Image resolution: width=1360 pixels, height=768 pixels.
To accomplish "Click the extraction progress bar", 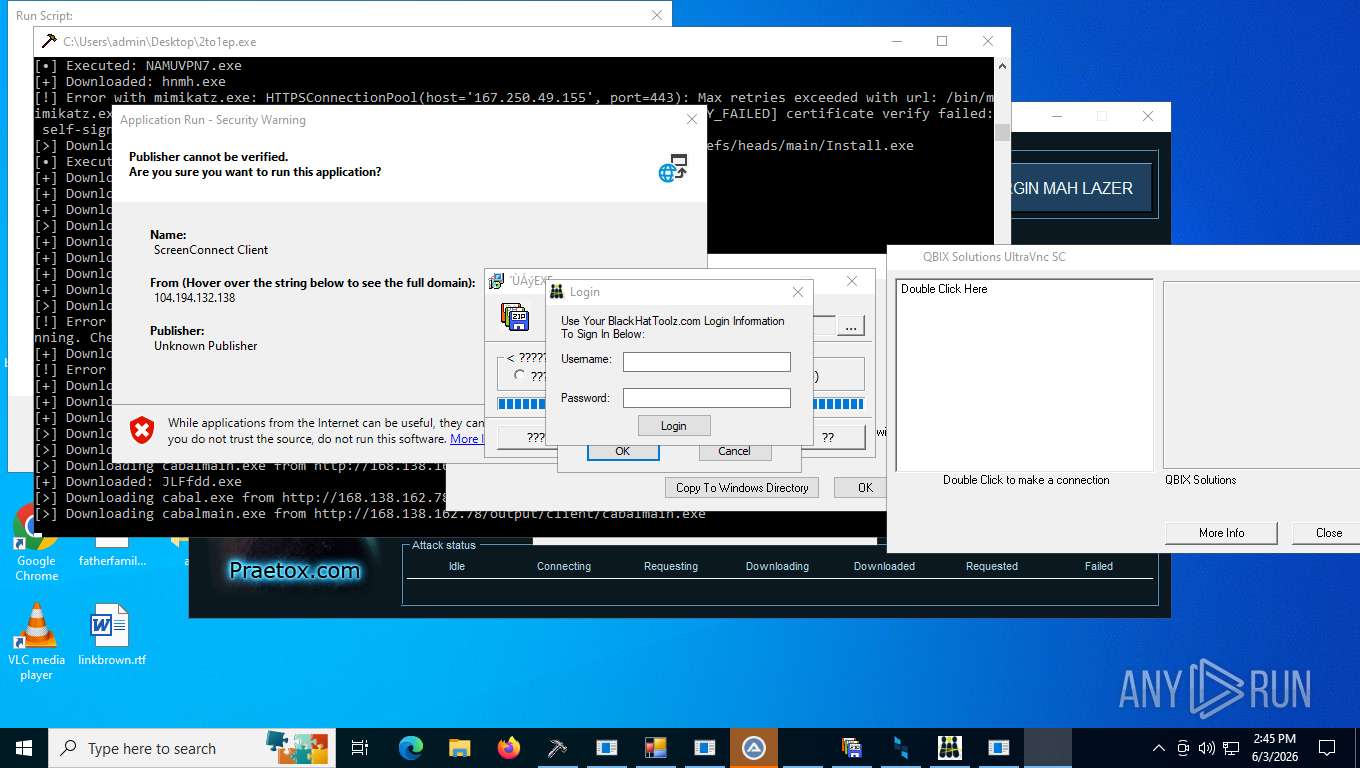I will (x=522, y=404).
